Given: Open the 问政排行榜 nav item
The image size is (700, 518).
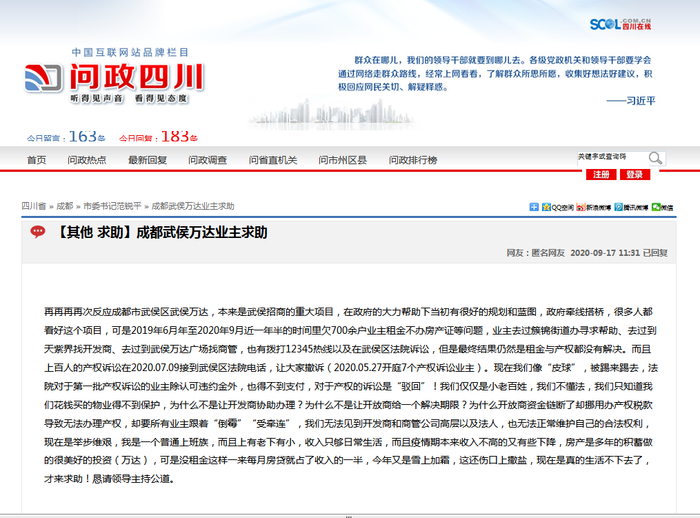Looking at the screenshot, I should tap(412, 160).
